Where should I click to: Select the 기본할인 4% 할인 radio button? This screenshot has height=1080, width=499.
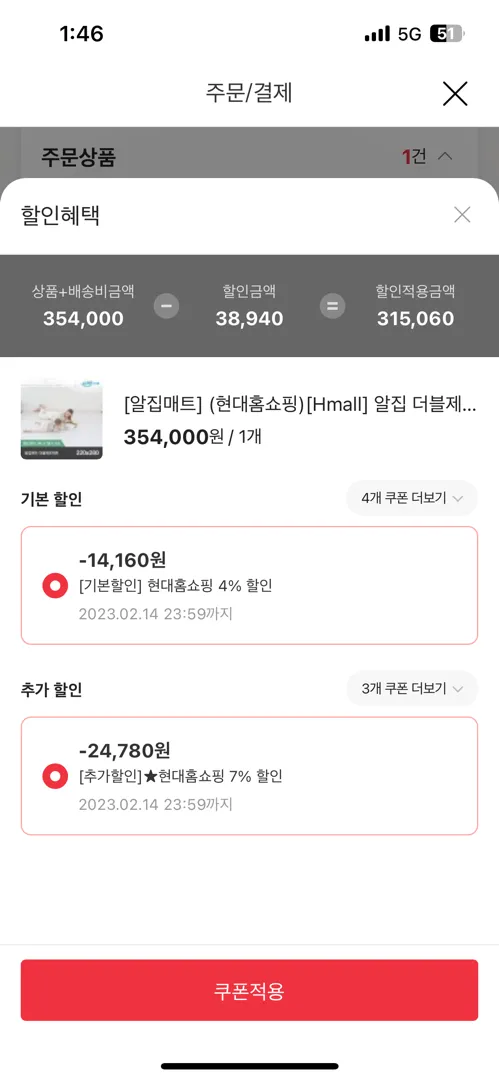pyautogui.click(x=55, y=586)
